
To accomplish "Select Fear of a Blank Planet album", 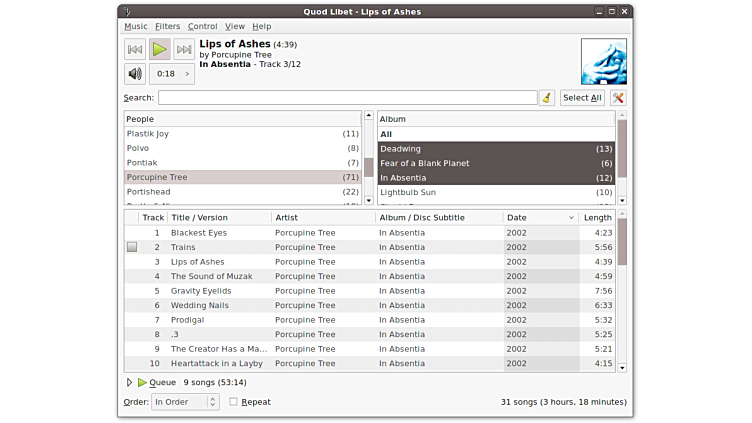I will (496, 163).
